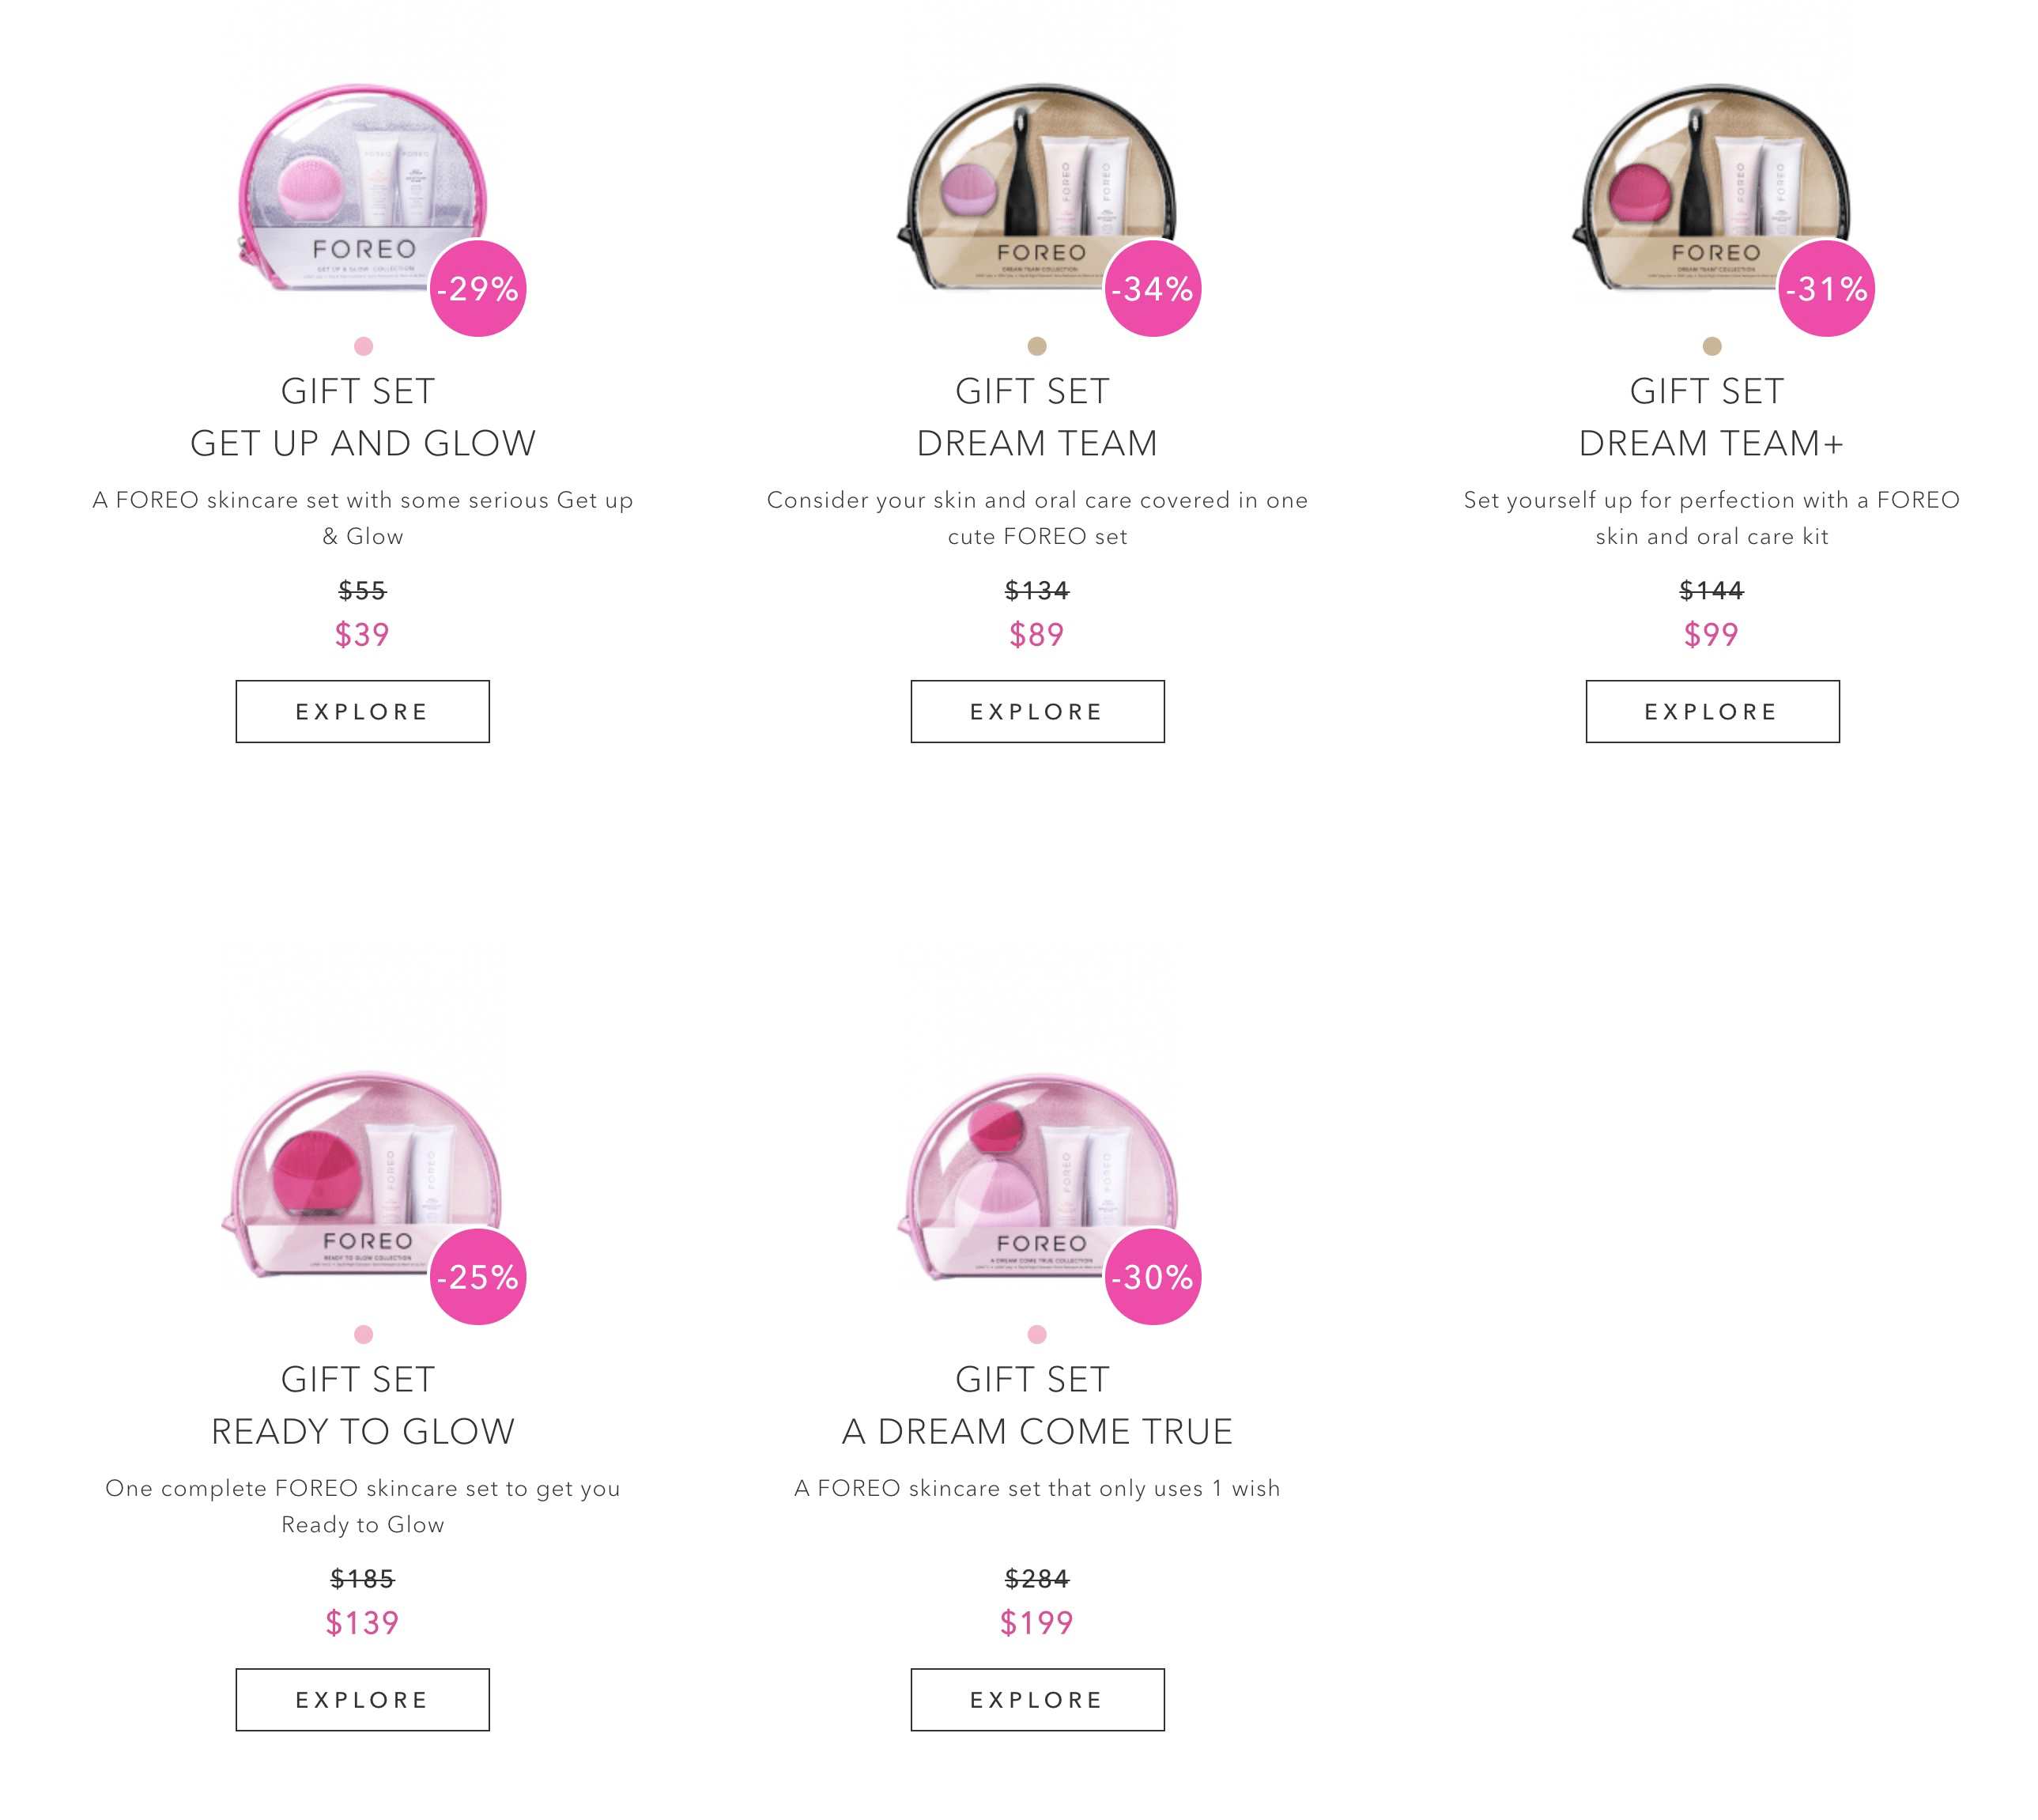Pick pink color dot for Ready to Glow
Viewport: 2038px width, 1820px height.
[363, 1334]
